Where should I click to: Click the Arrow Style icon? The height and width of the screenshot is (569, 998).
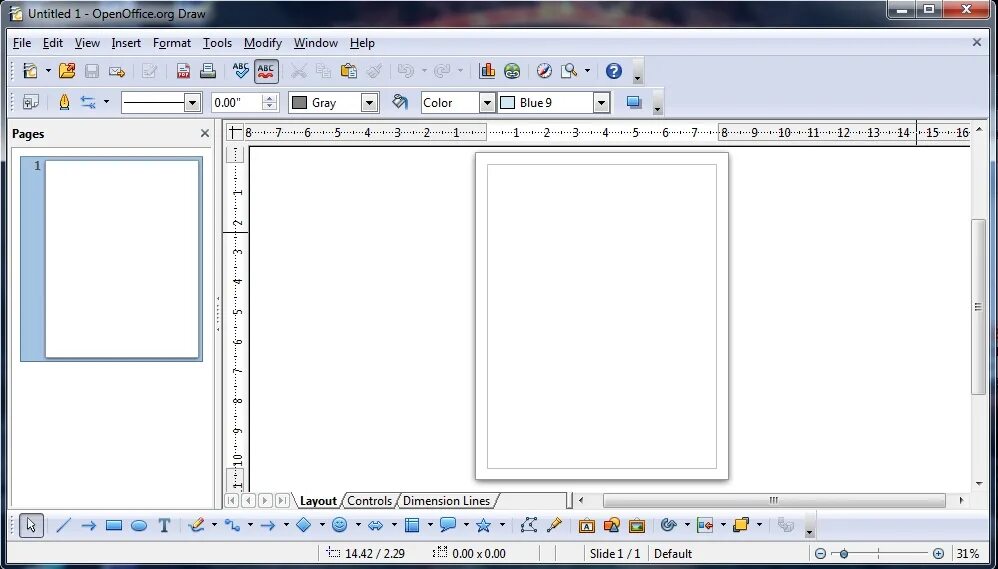pyautogui.click(x=88, y=102)
